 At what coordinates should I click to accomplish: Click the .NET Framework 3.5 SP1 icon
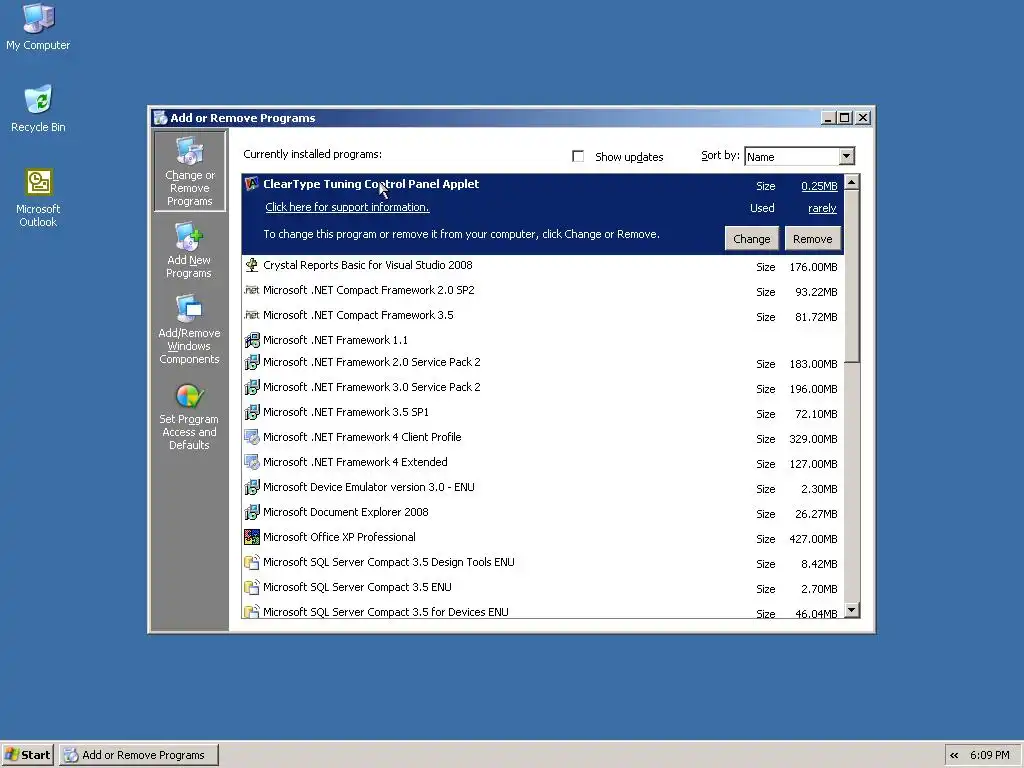coord(251,413)
